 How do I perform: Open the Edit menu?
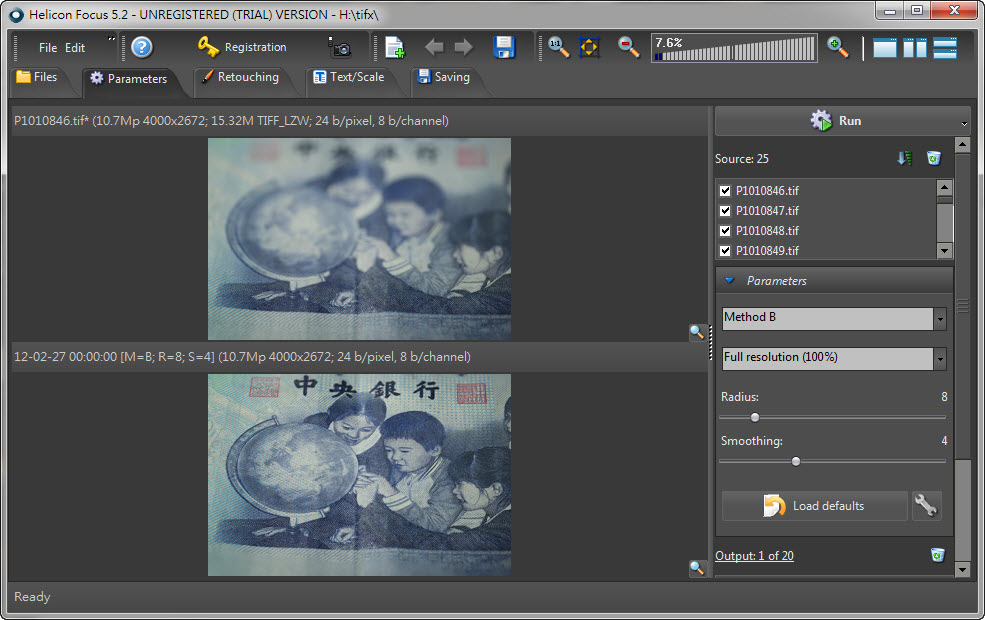coord(75,48)
